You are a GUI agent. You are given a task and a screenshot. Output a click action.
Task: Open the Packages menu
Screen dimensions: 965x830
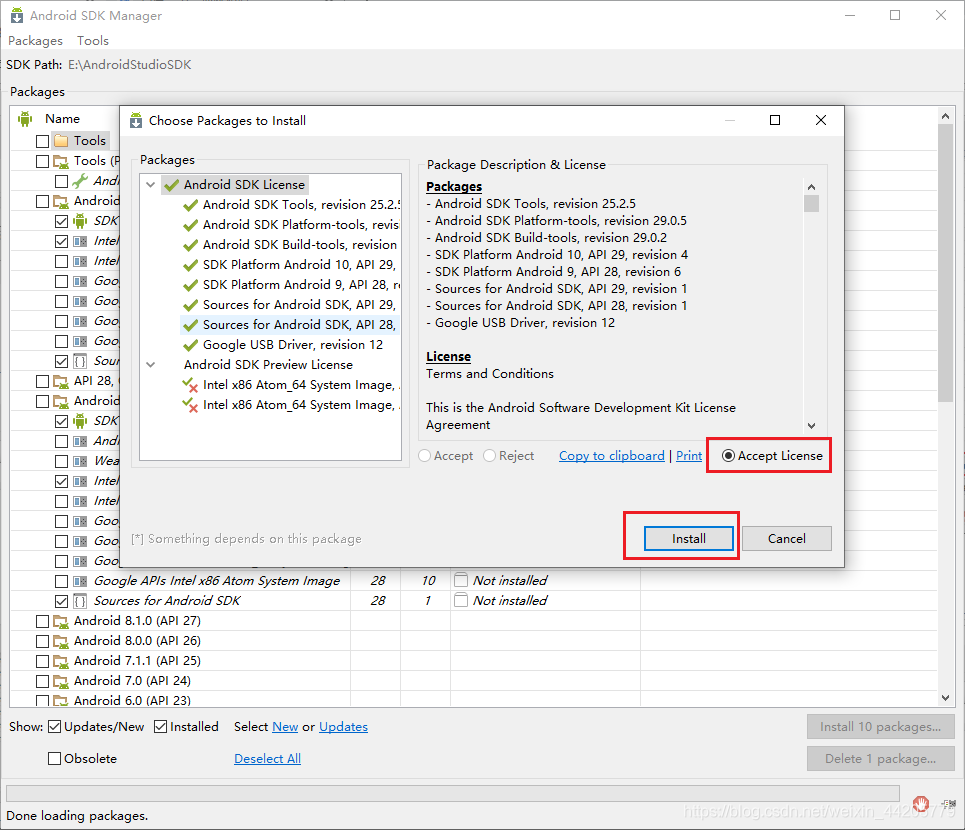[35, 41]
